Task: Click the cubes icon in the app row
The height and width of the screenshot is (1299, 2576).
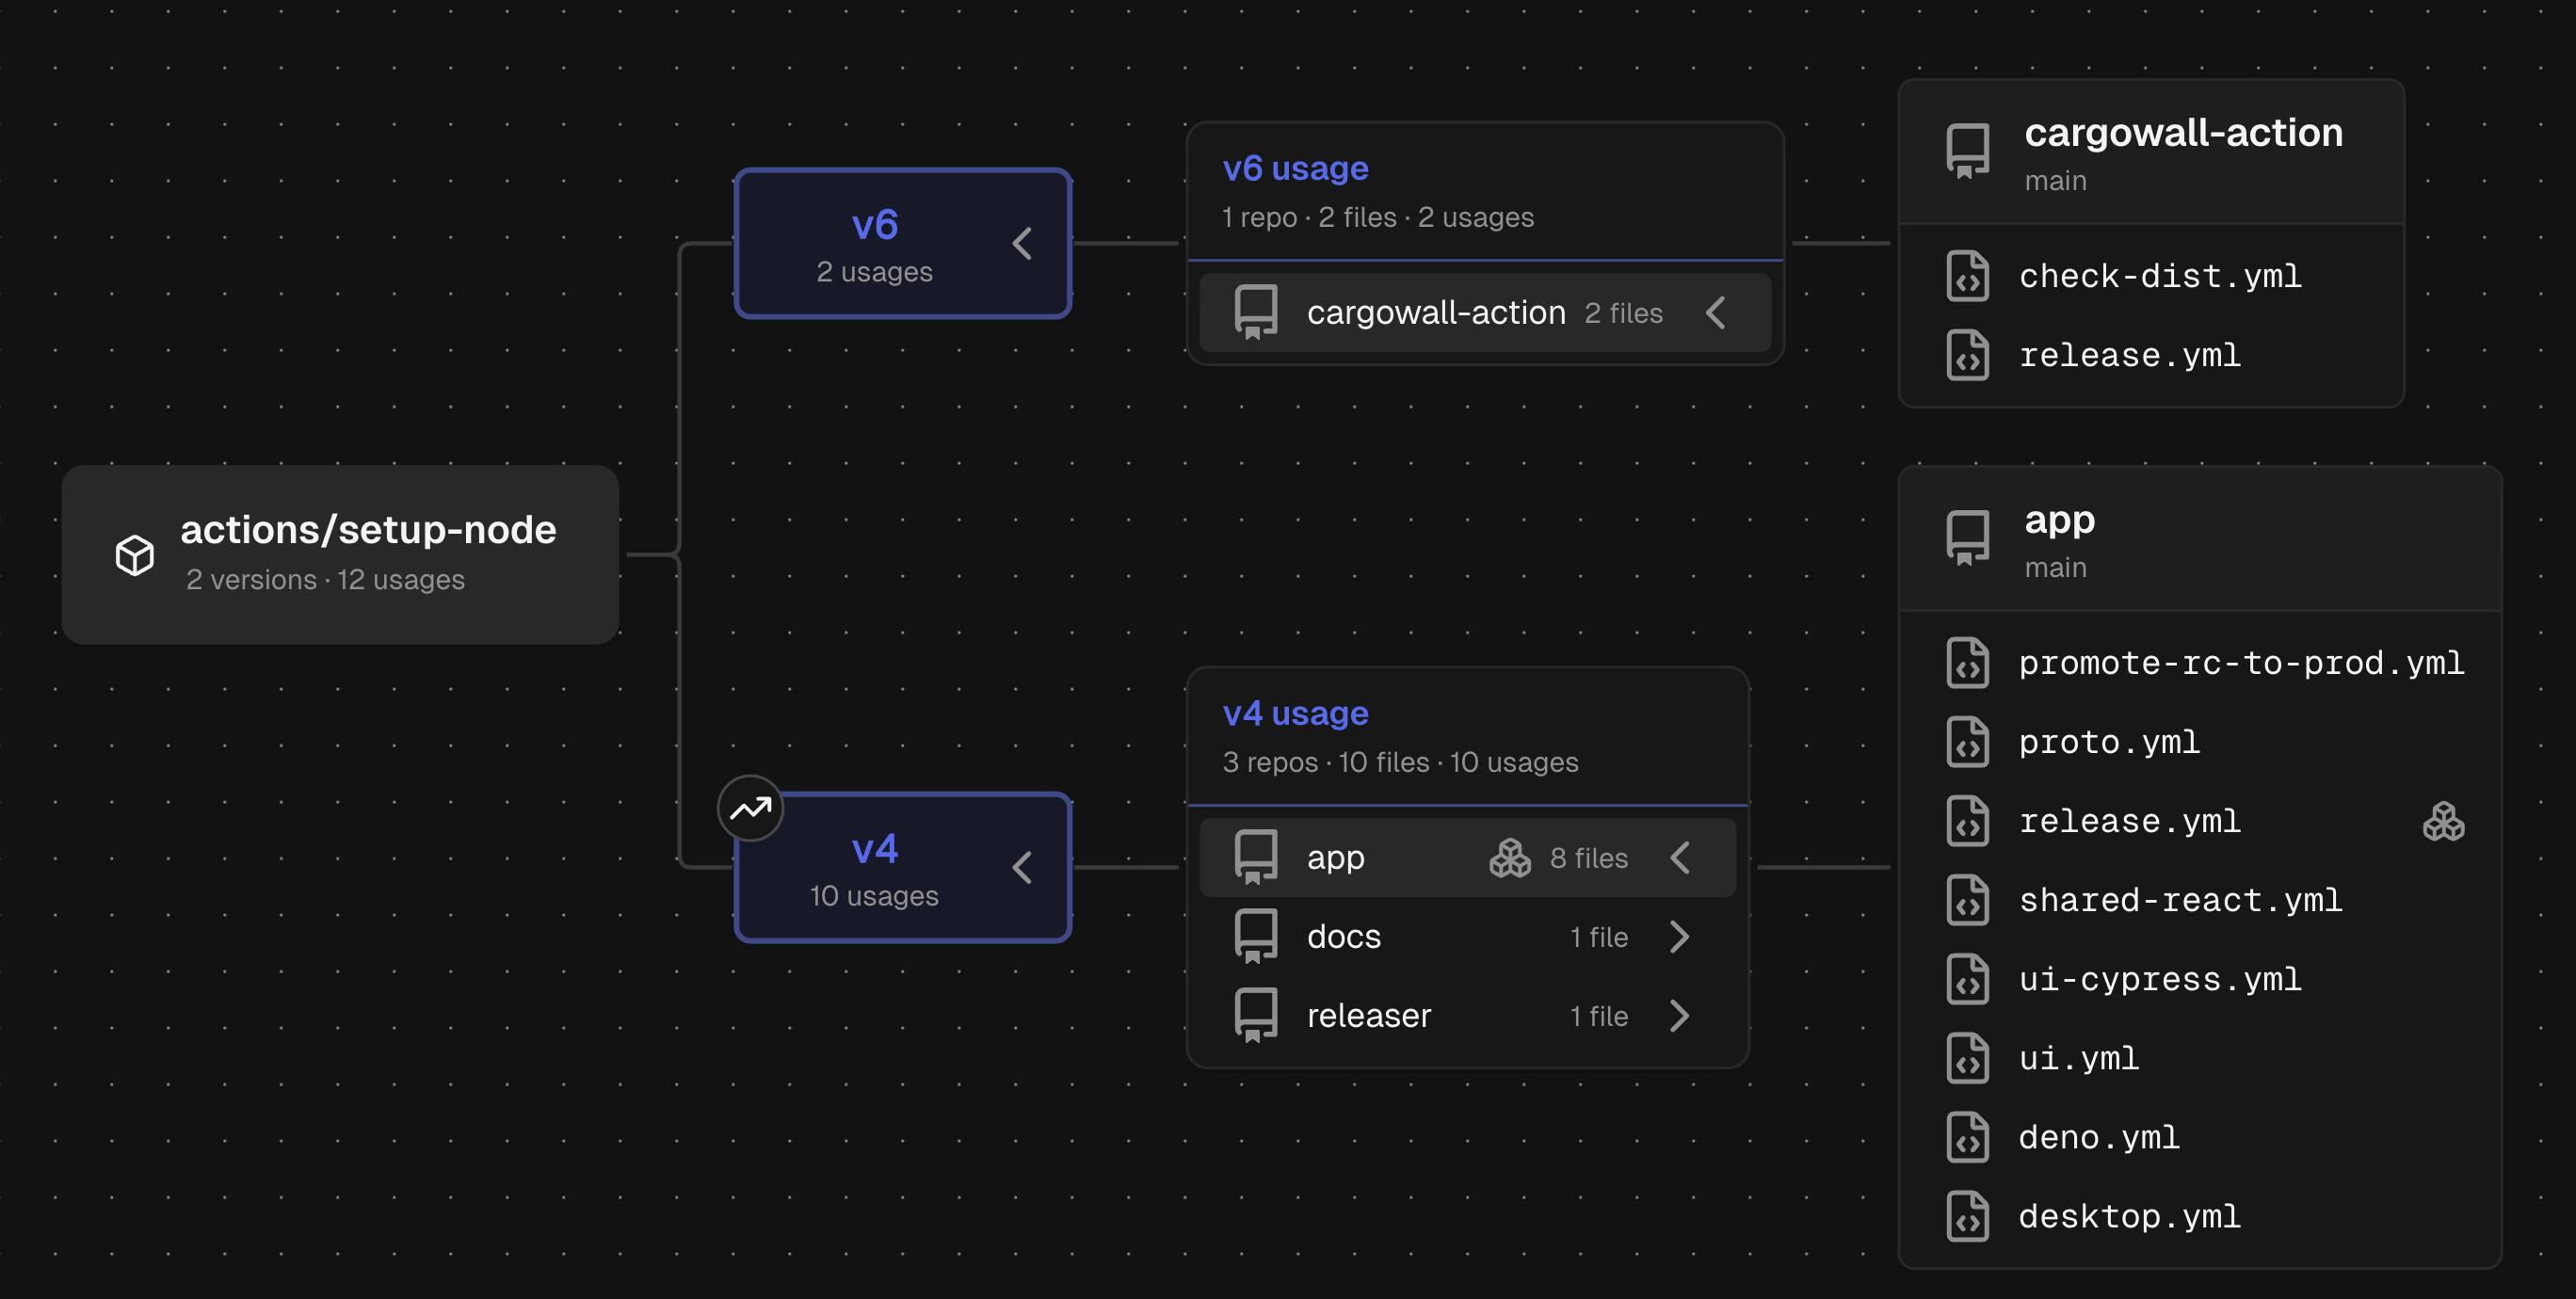Action: pyautogui.click(x=1510, y=858)
